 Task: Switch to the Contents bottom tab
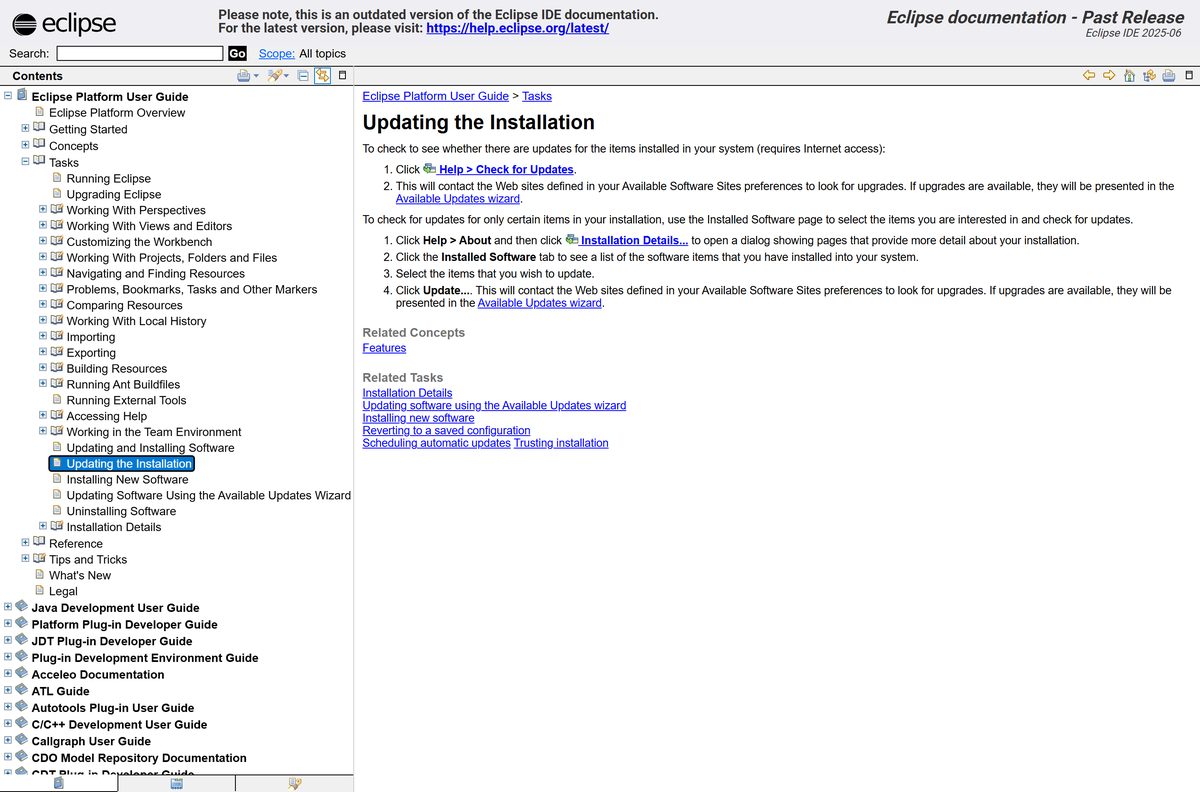point(59,783)
